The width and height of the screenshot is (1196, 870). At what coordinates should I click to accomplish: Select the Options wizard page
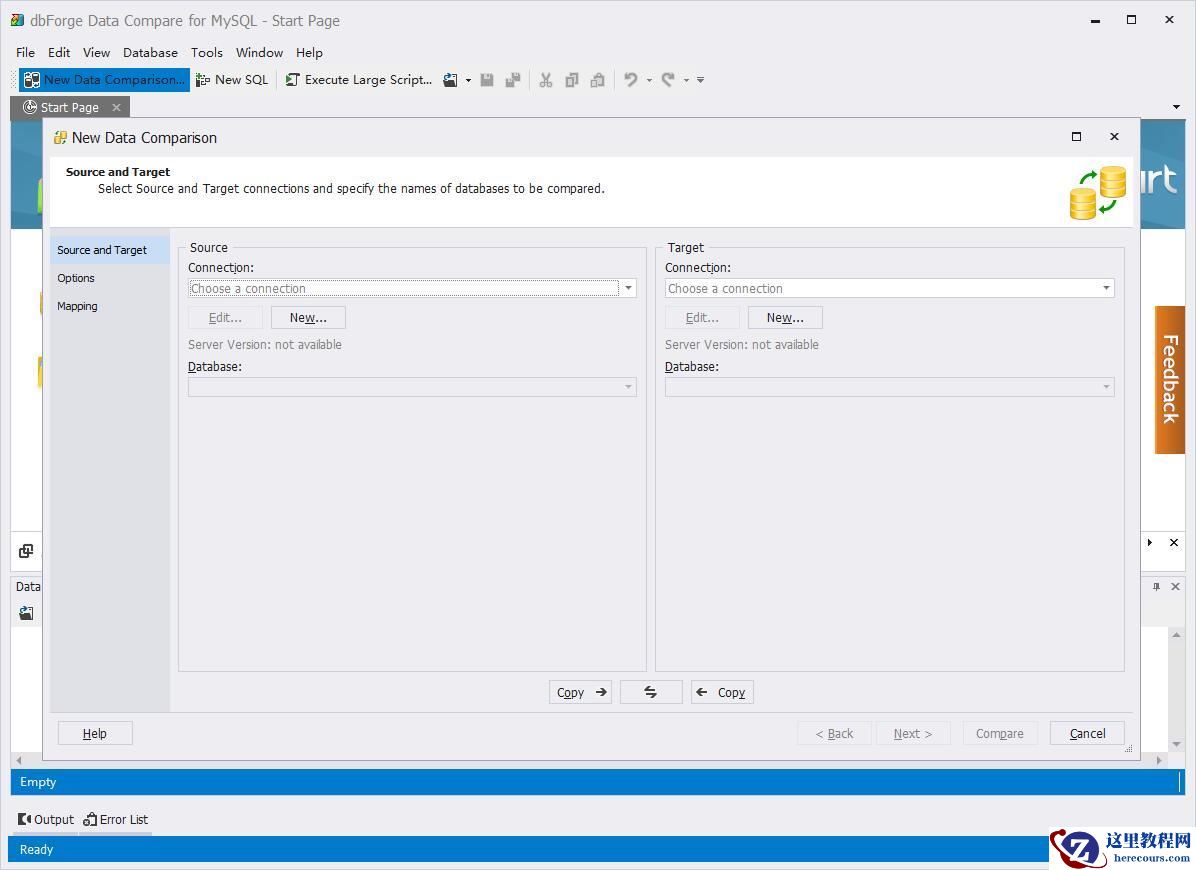click(x=76, y=278)
